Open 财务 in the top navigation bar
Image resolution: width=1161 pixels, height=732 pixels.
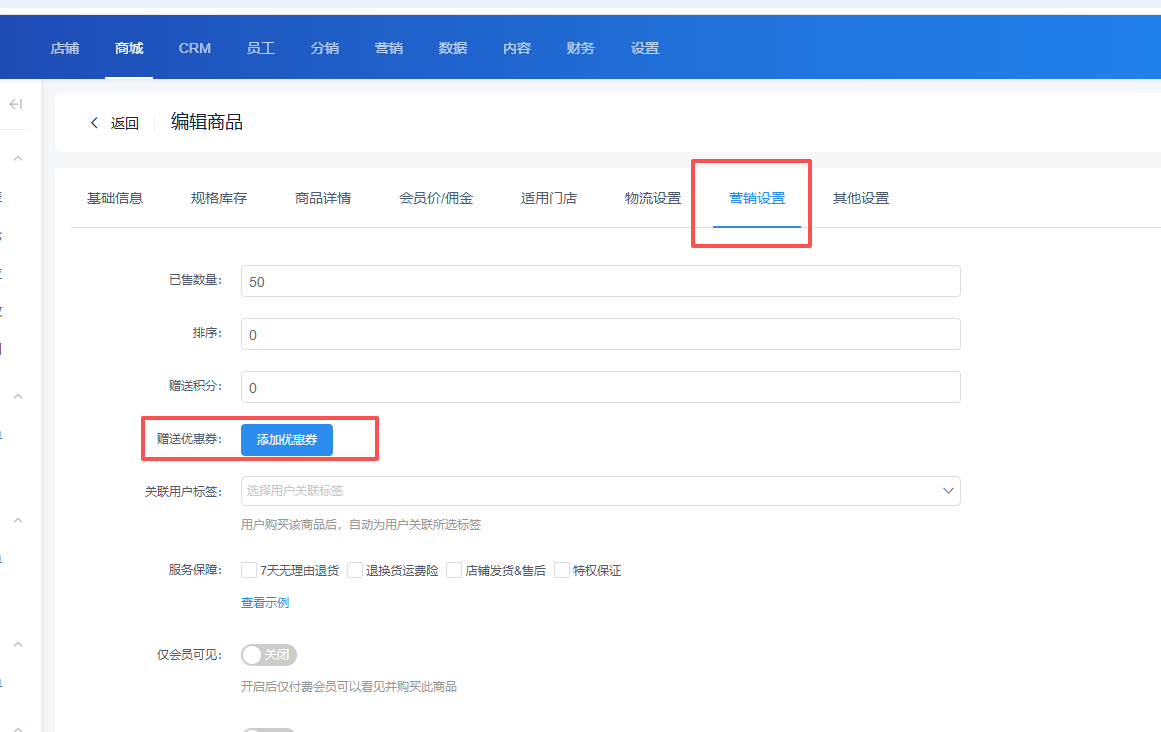581,48
